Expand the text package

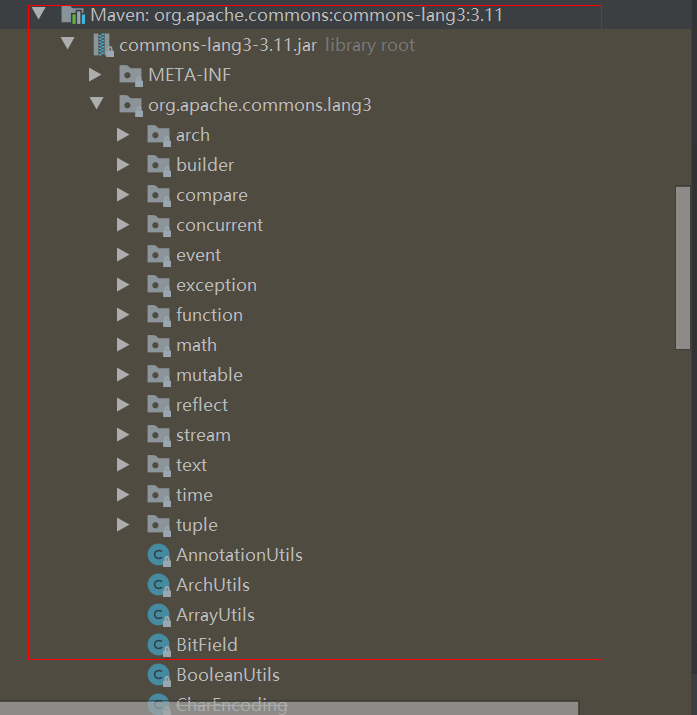point(123,465)
